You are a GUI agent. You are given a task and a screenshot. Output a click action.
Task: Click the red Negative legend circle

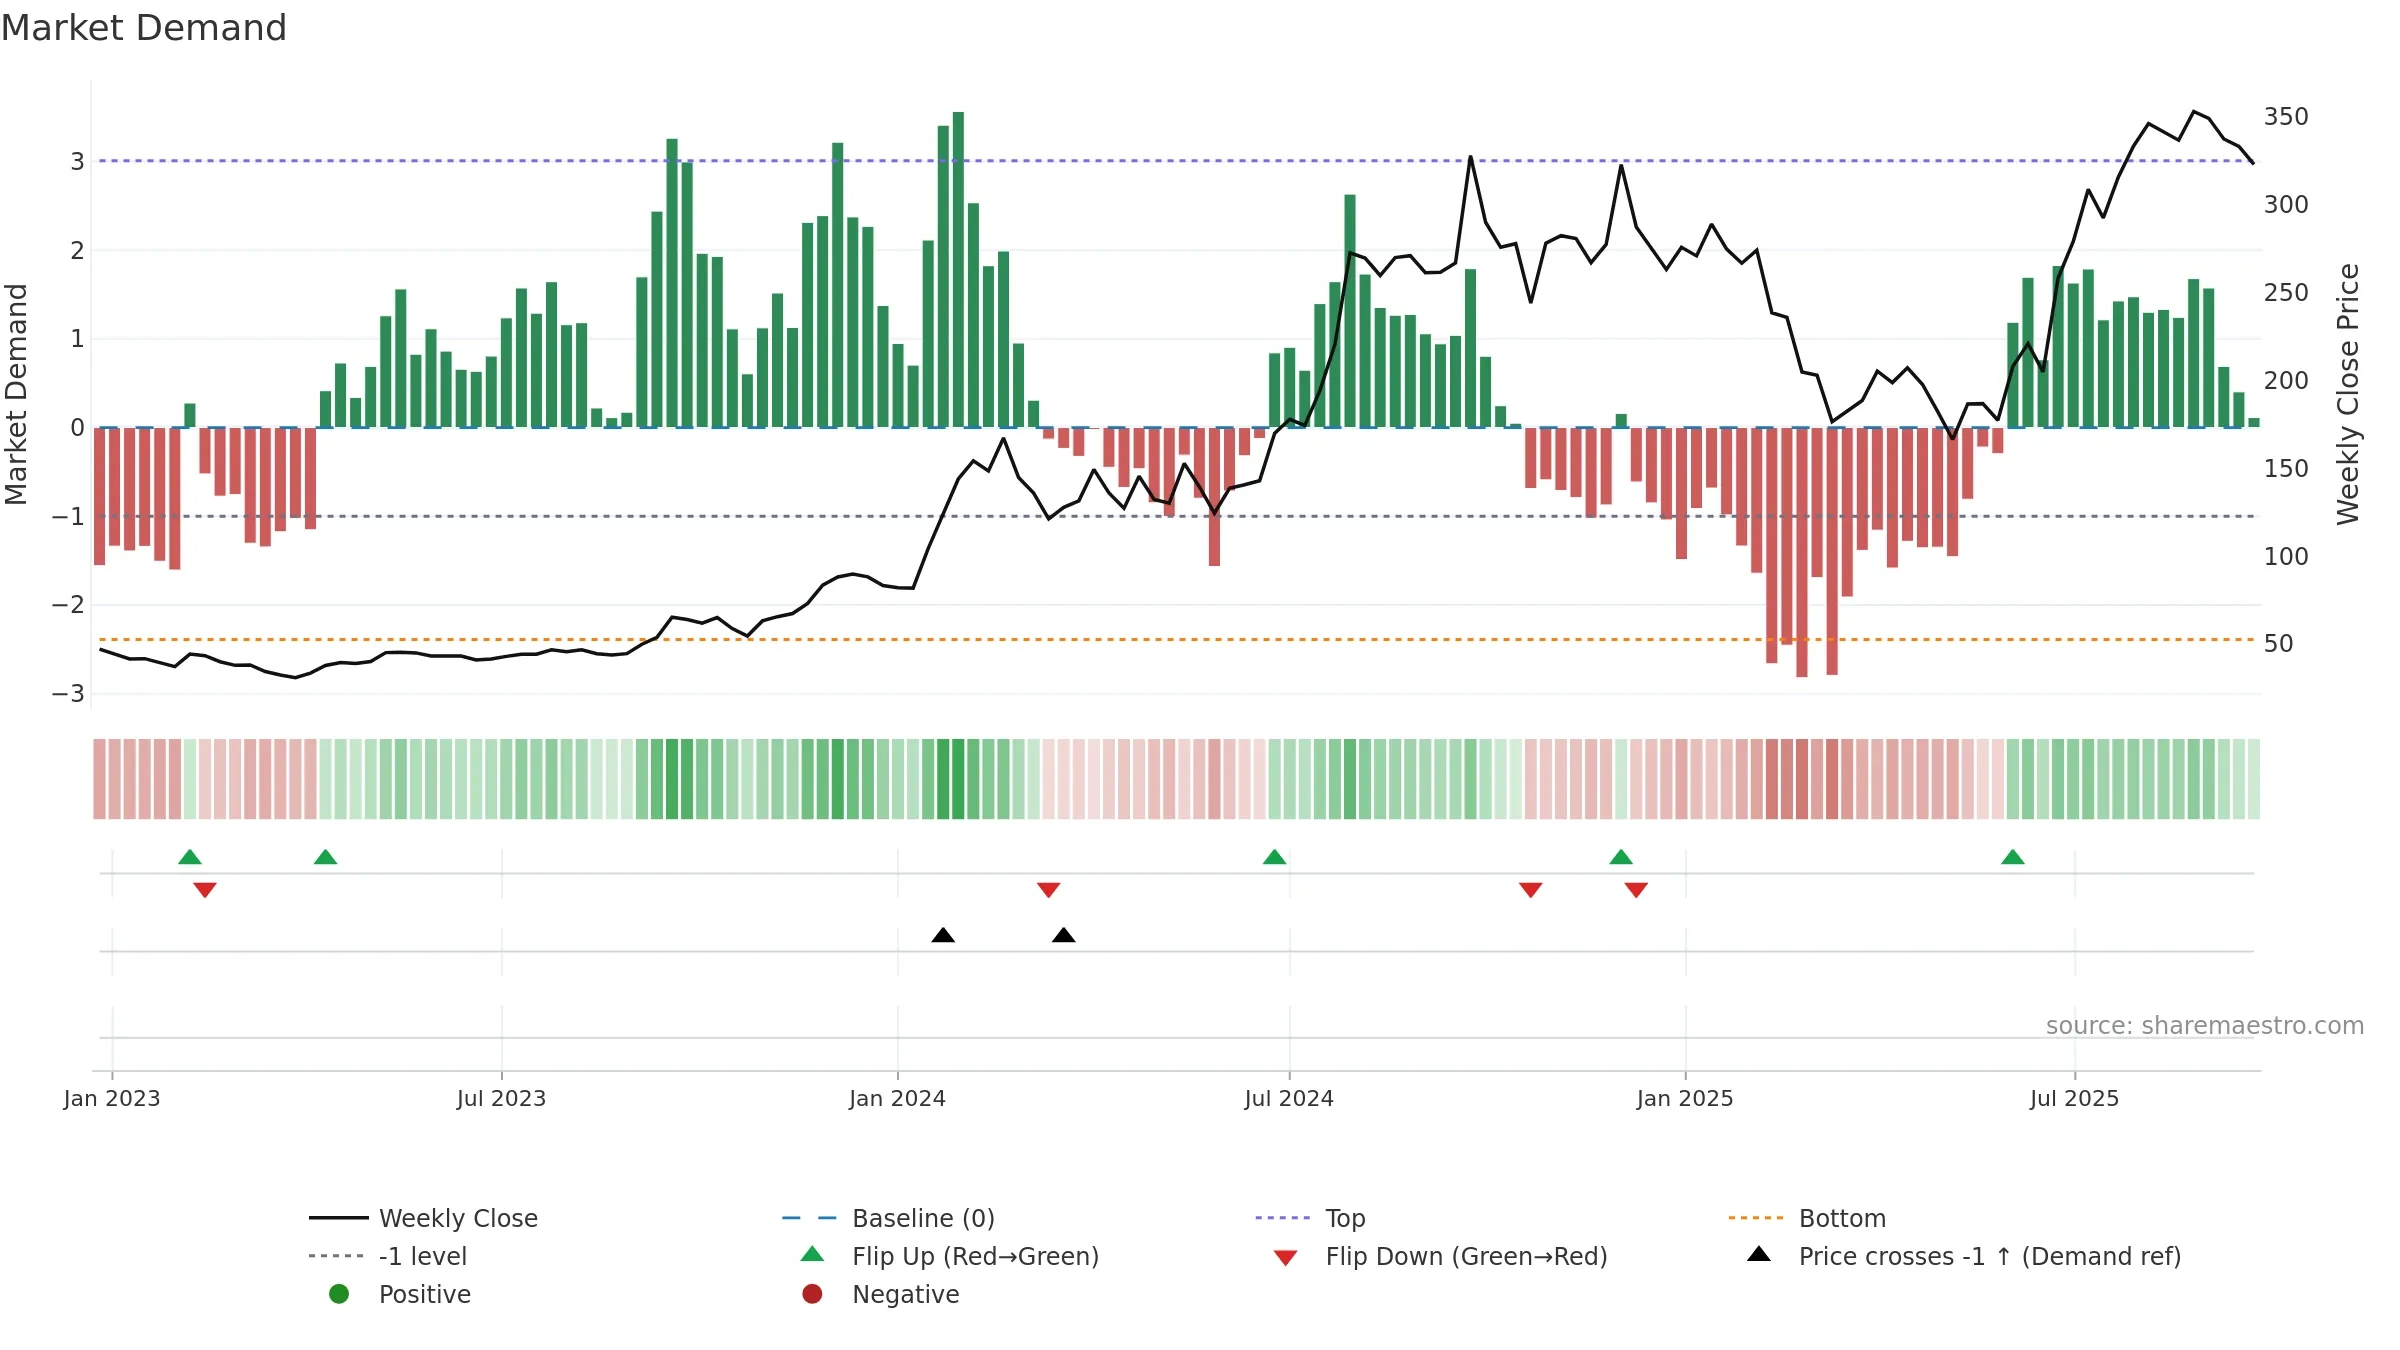812,1294
